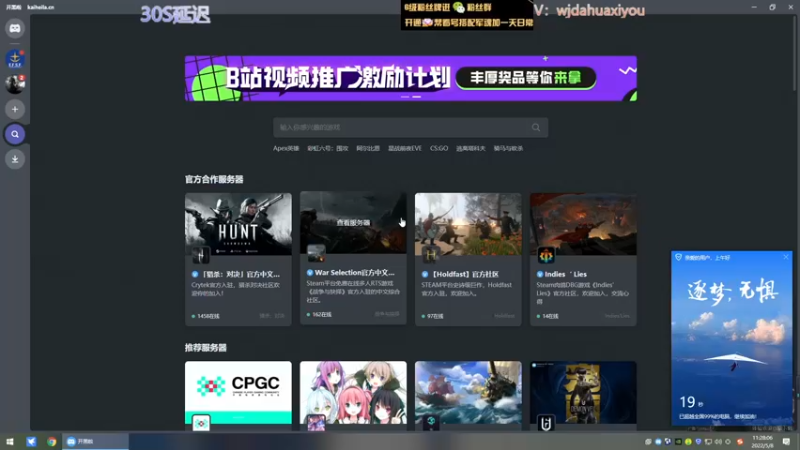Click the plus icon to add server
The height and width of the screenshot is (450, 800).
[x=15, y=109]
